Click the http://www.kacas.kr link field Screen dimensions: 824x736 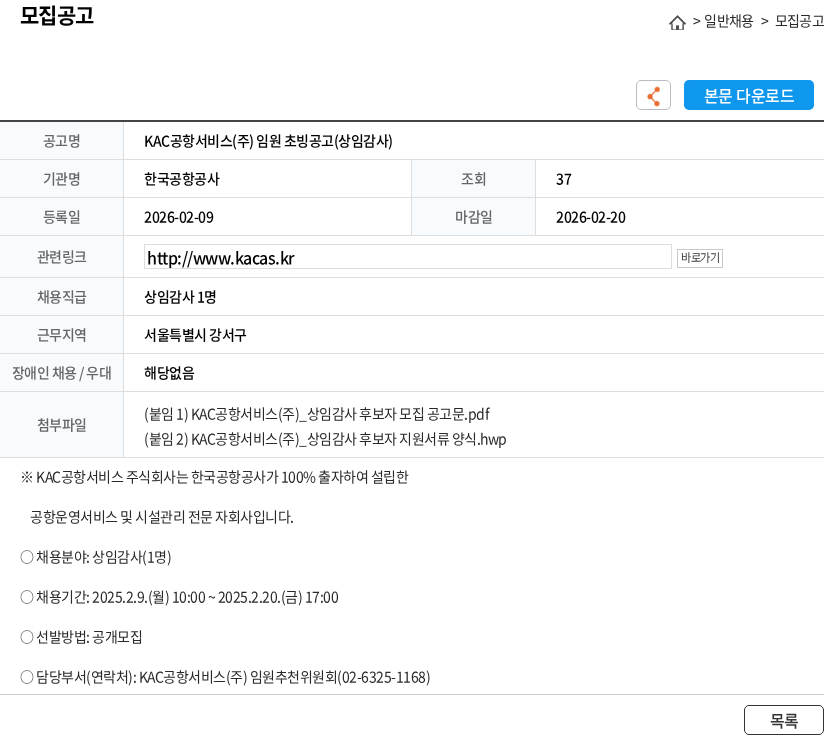408,257
